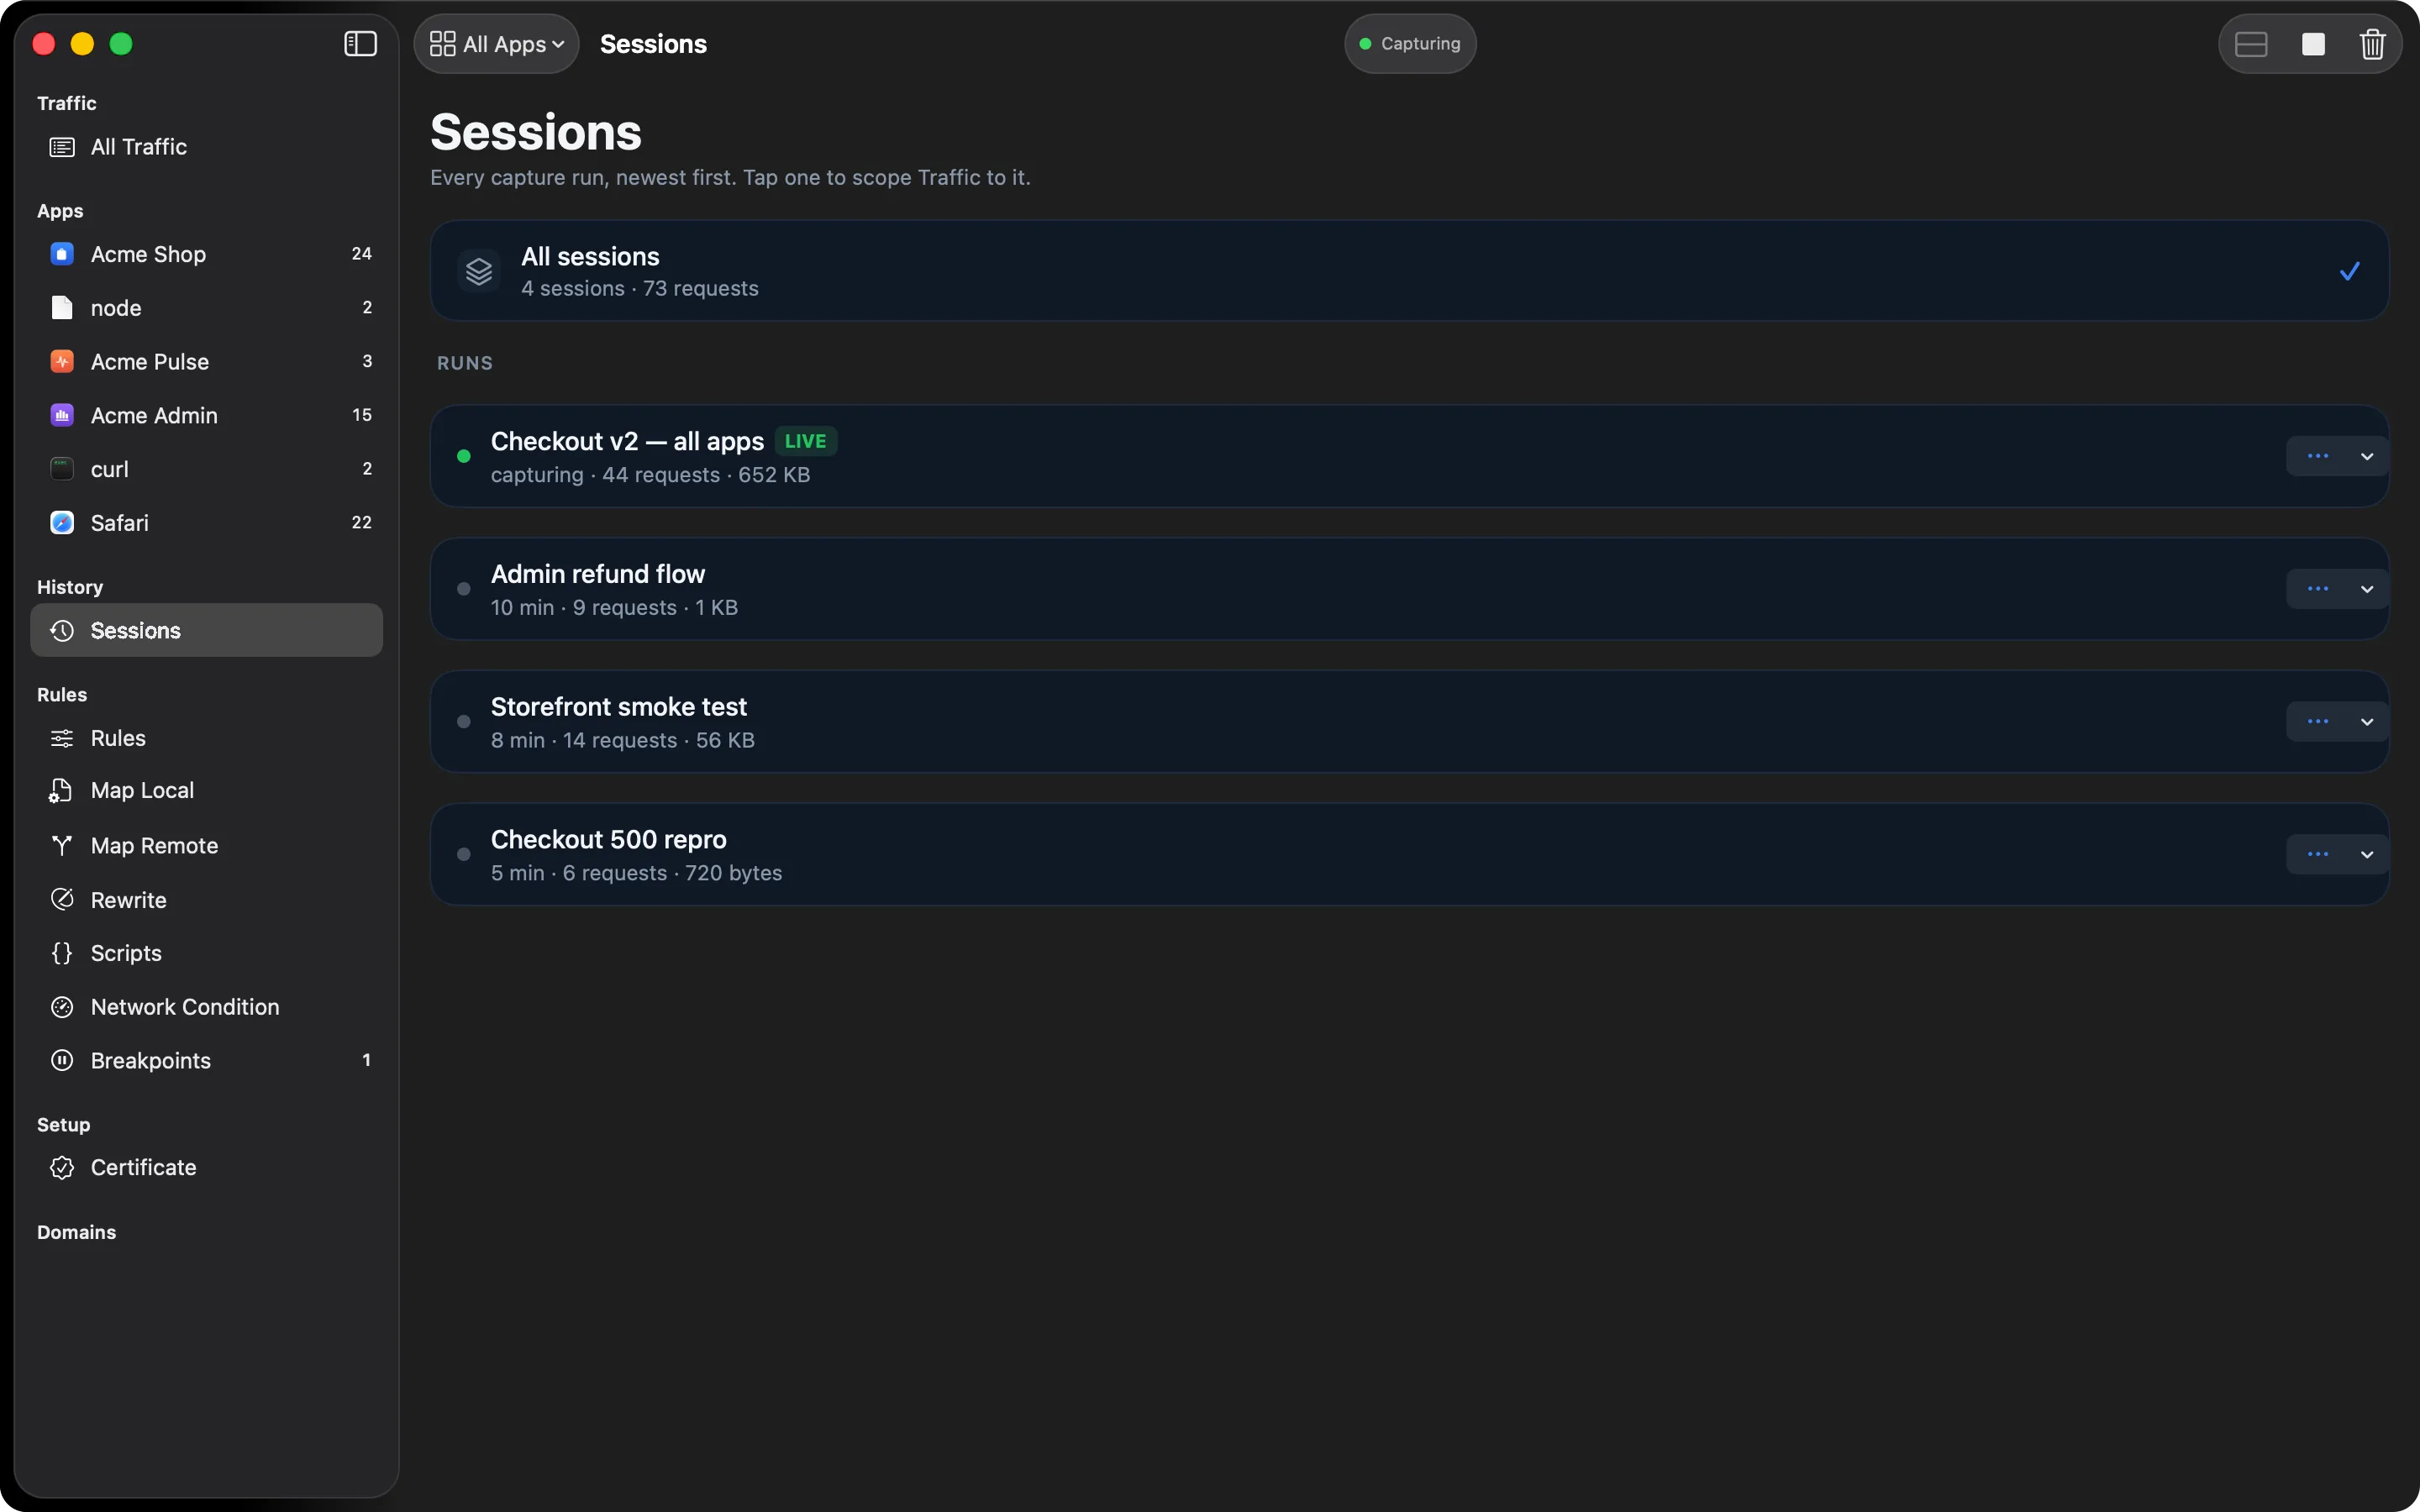
Task: Click the Acme Admin app icon
Action: [x=62, y=415]
